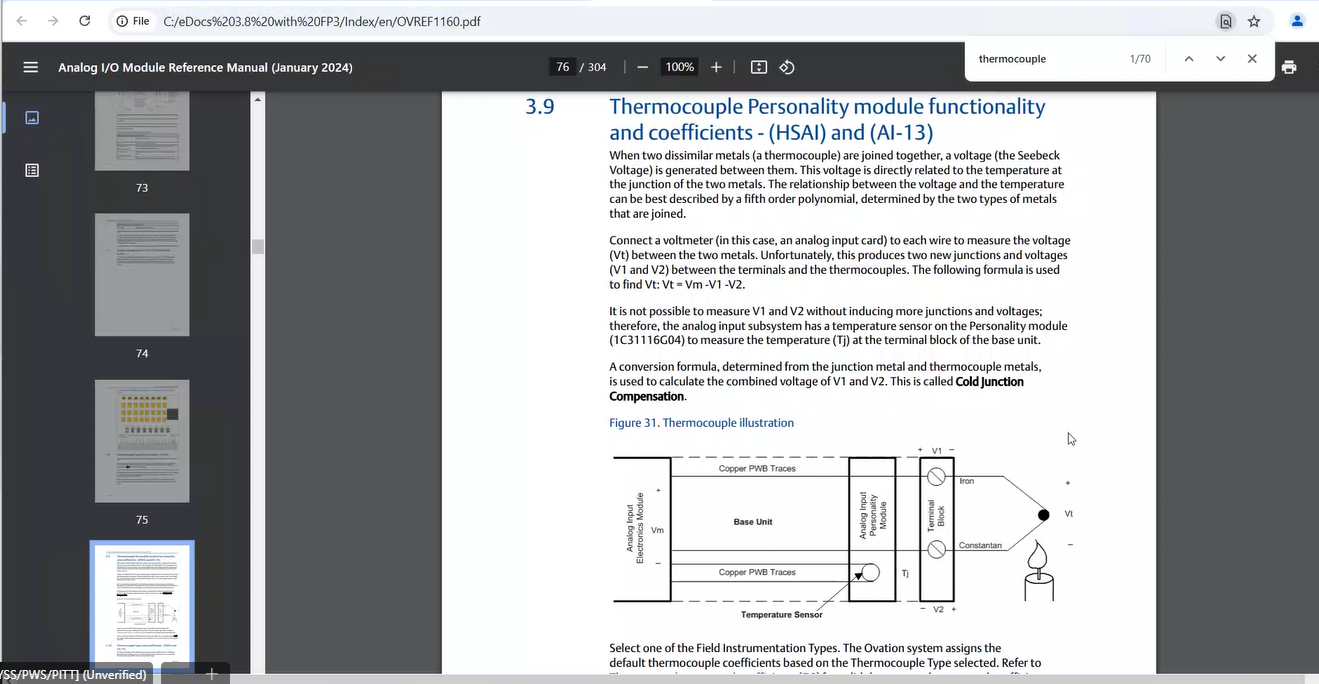
Task: Click the zoom out minus button
Action: (x=642, y=67)
